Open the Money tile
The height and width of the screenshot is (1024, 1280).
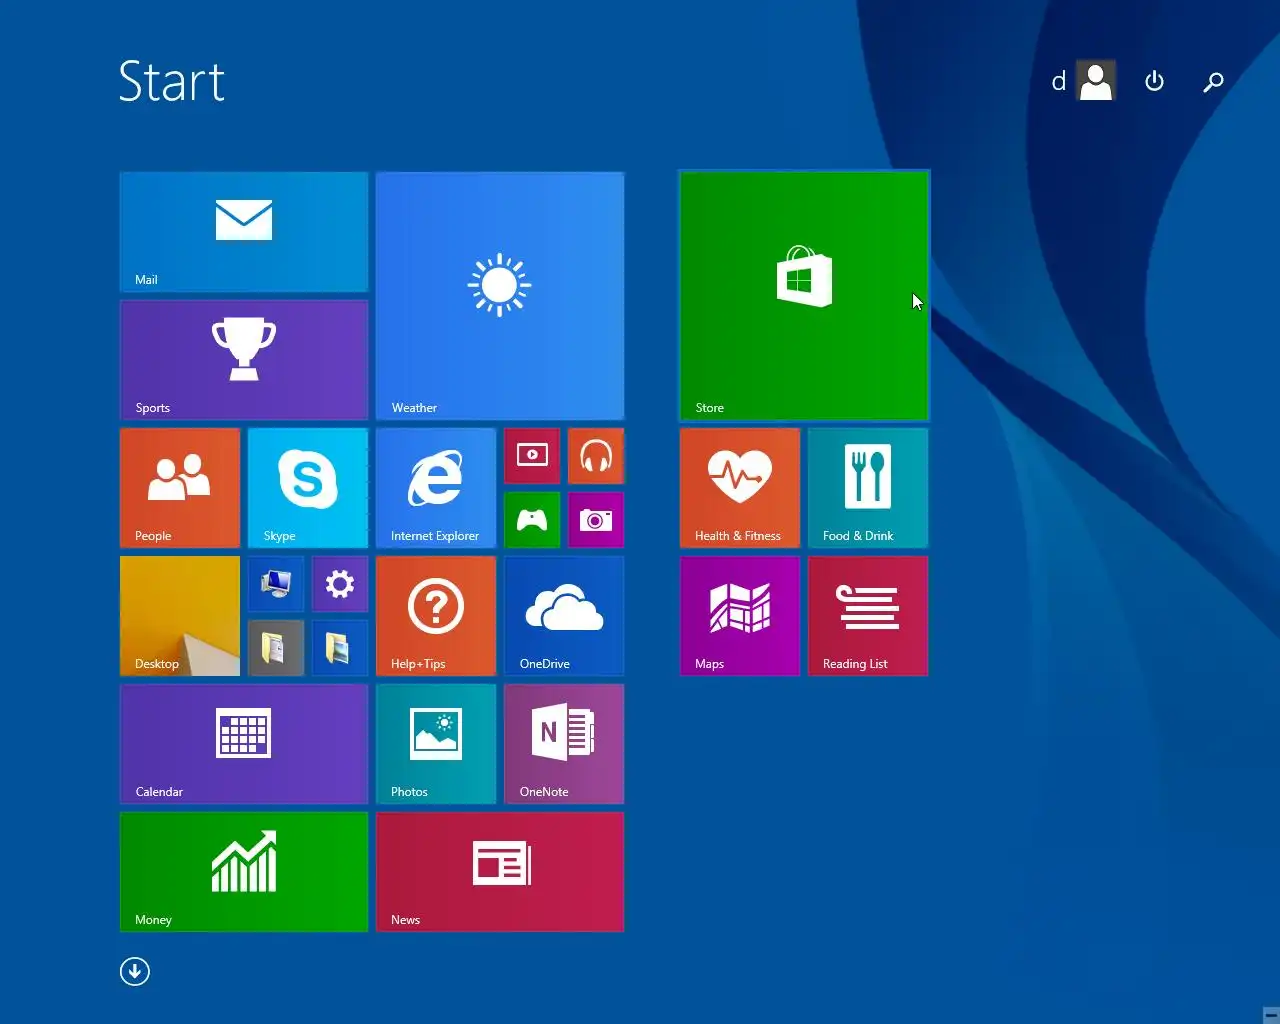click(244, 872)
